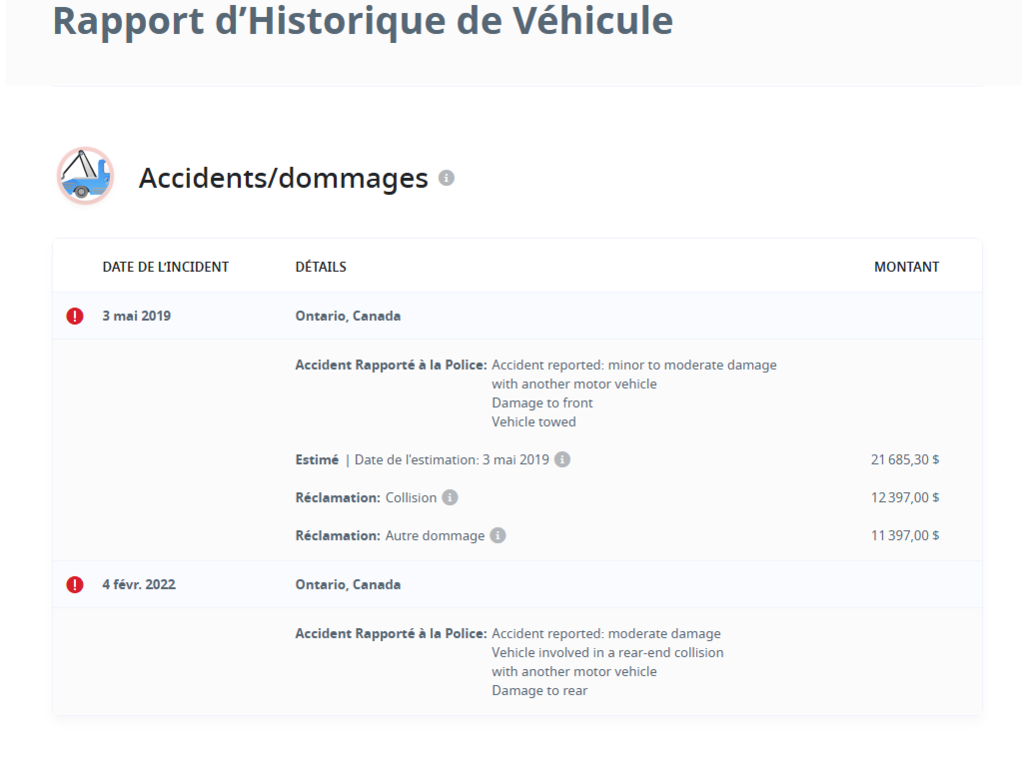Click the Rapport d'Historique de Véhicule title

click(x=362, y=21)
